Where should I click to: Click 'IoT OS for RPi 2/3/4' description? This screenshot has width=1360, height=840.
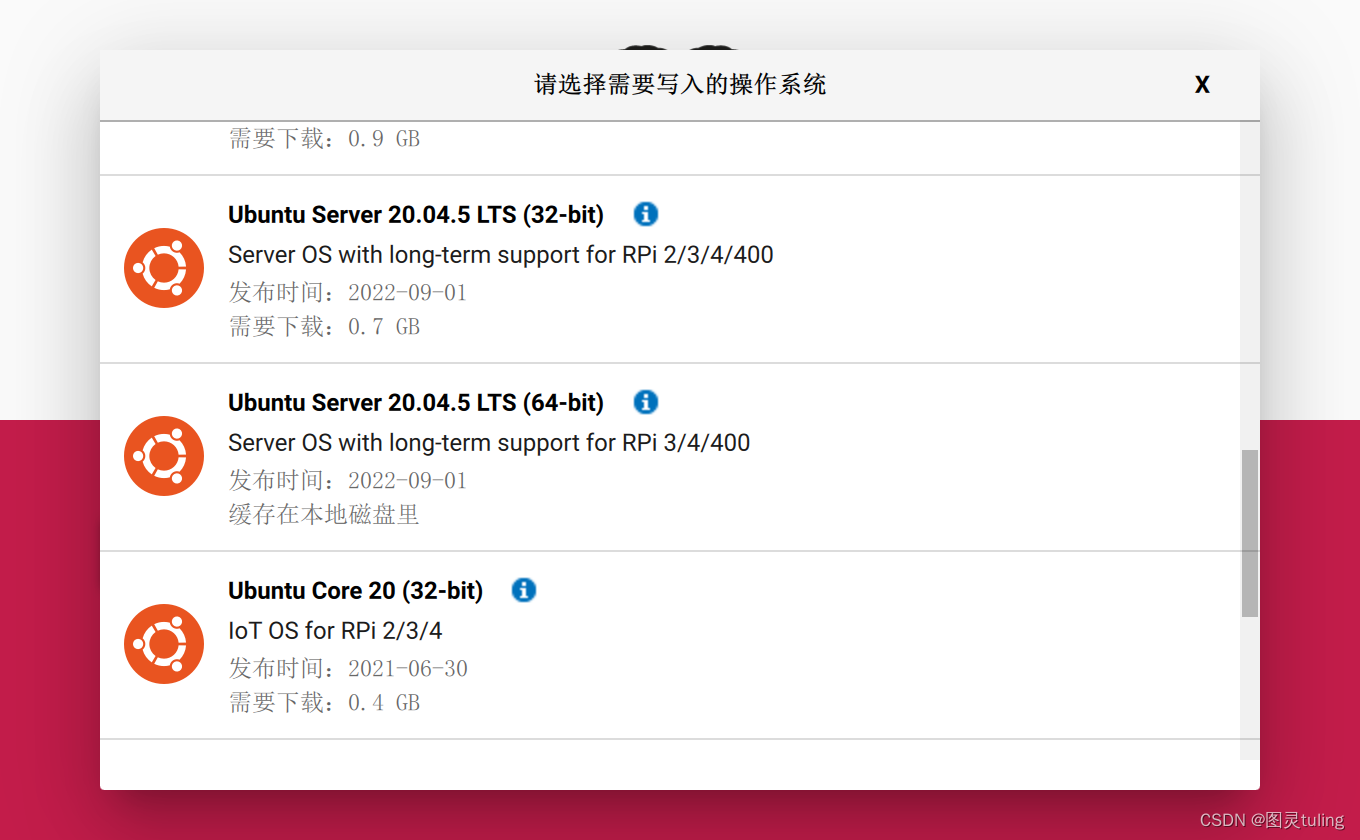point(335,631)
